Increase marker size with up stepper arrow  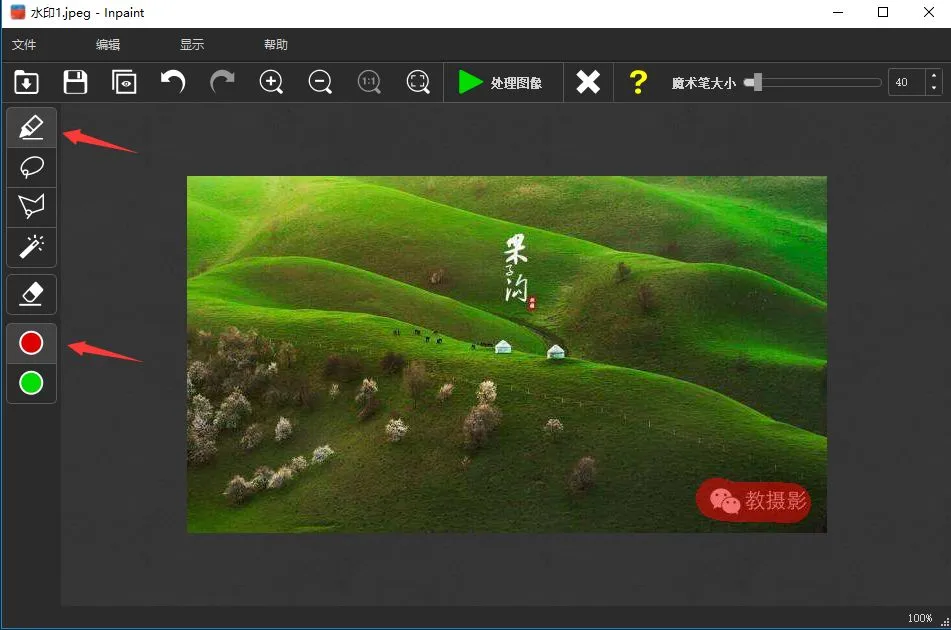pos(932,75)
